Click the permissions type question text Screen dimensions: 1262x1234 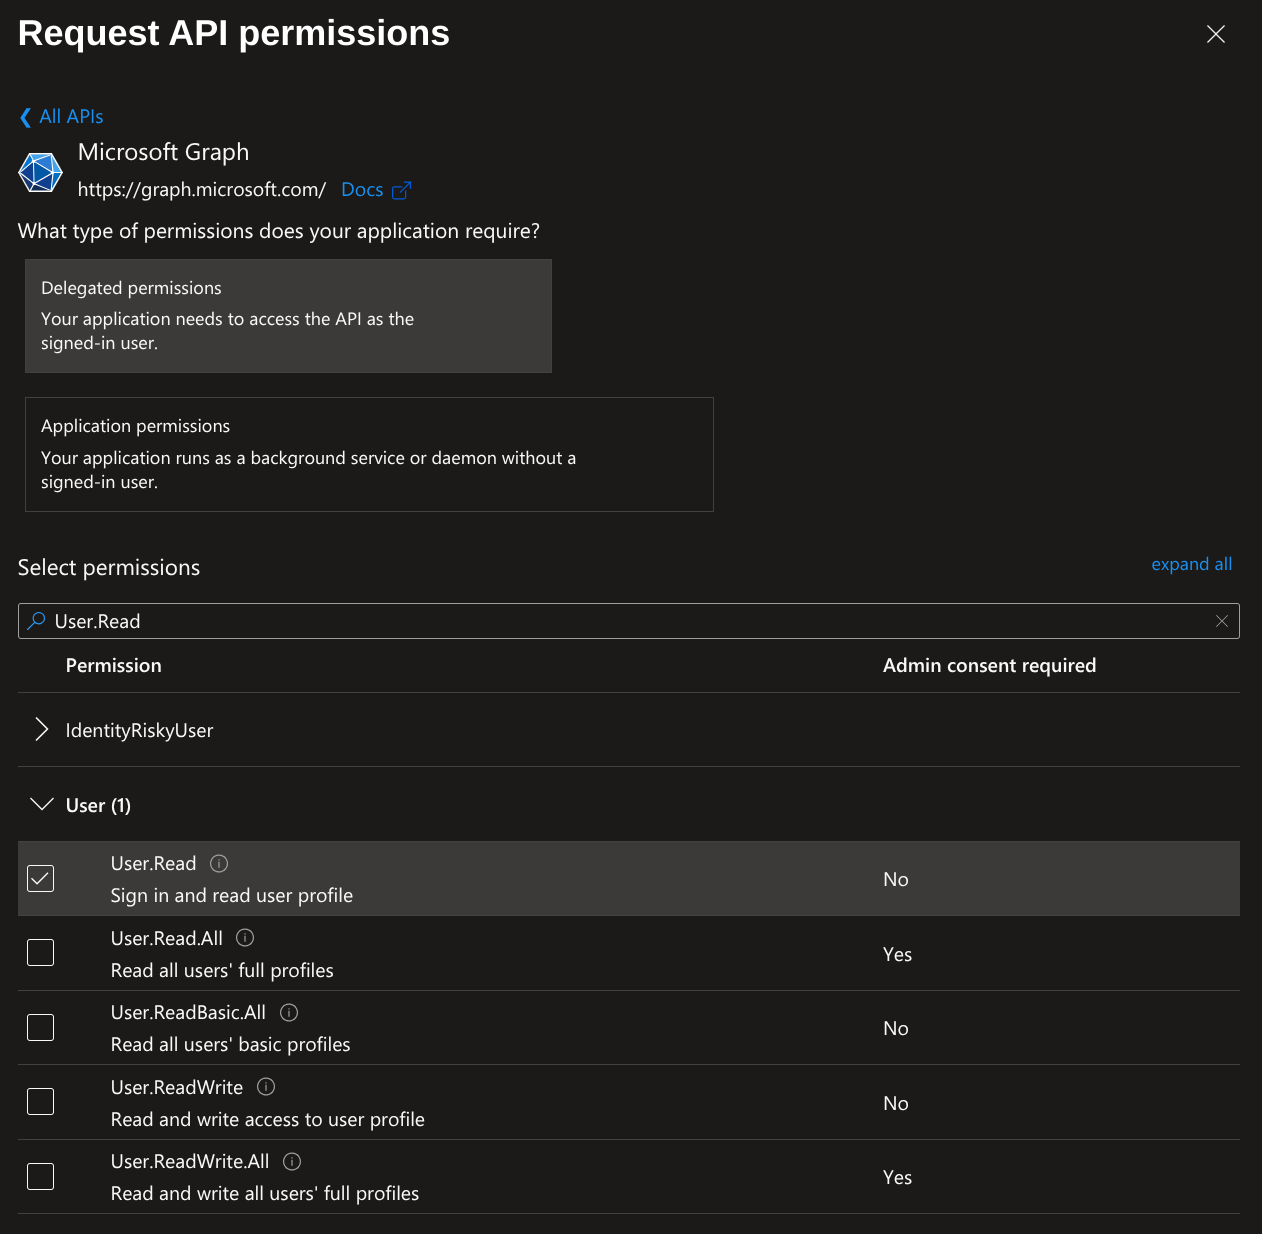[x=279, y=231]
